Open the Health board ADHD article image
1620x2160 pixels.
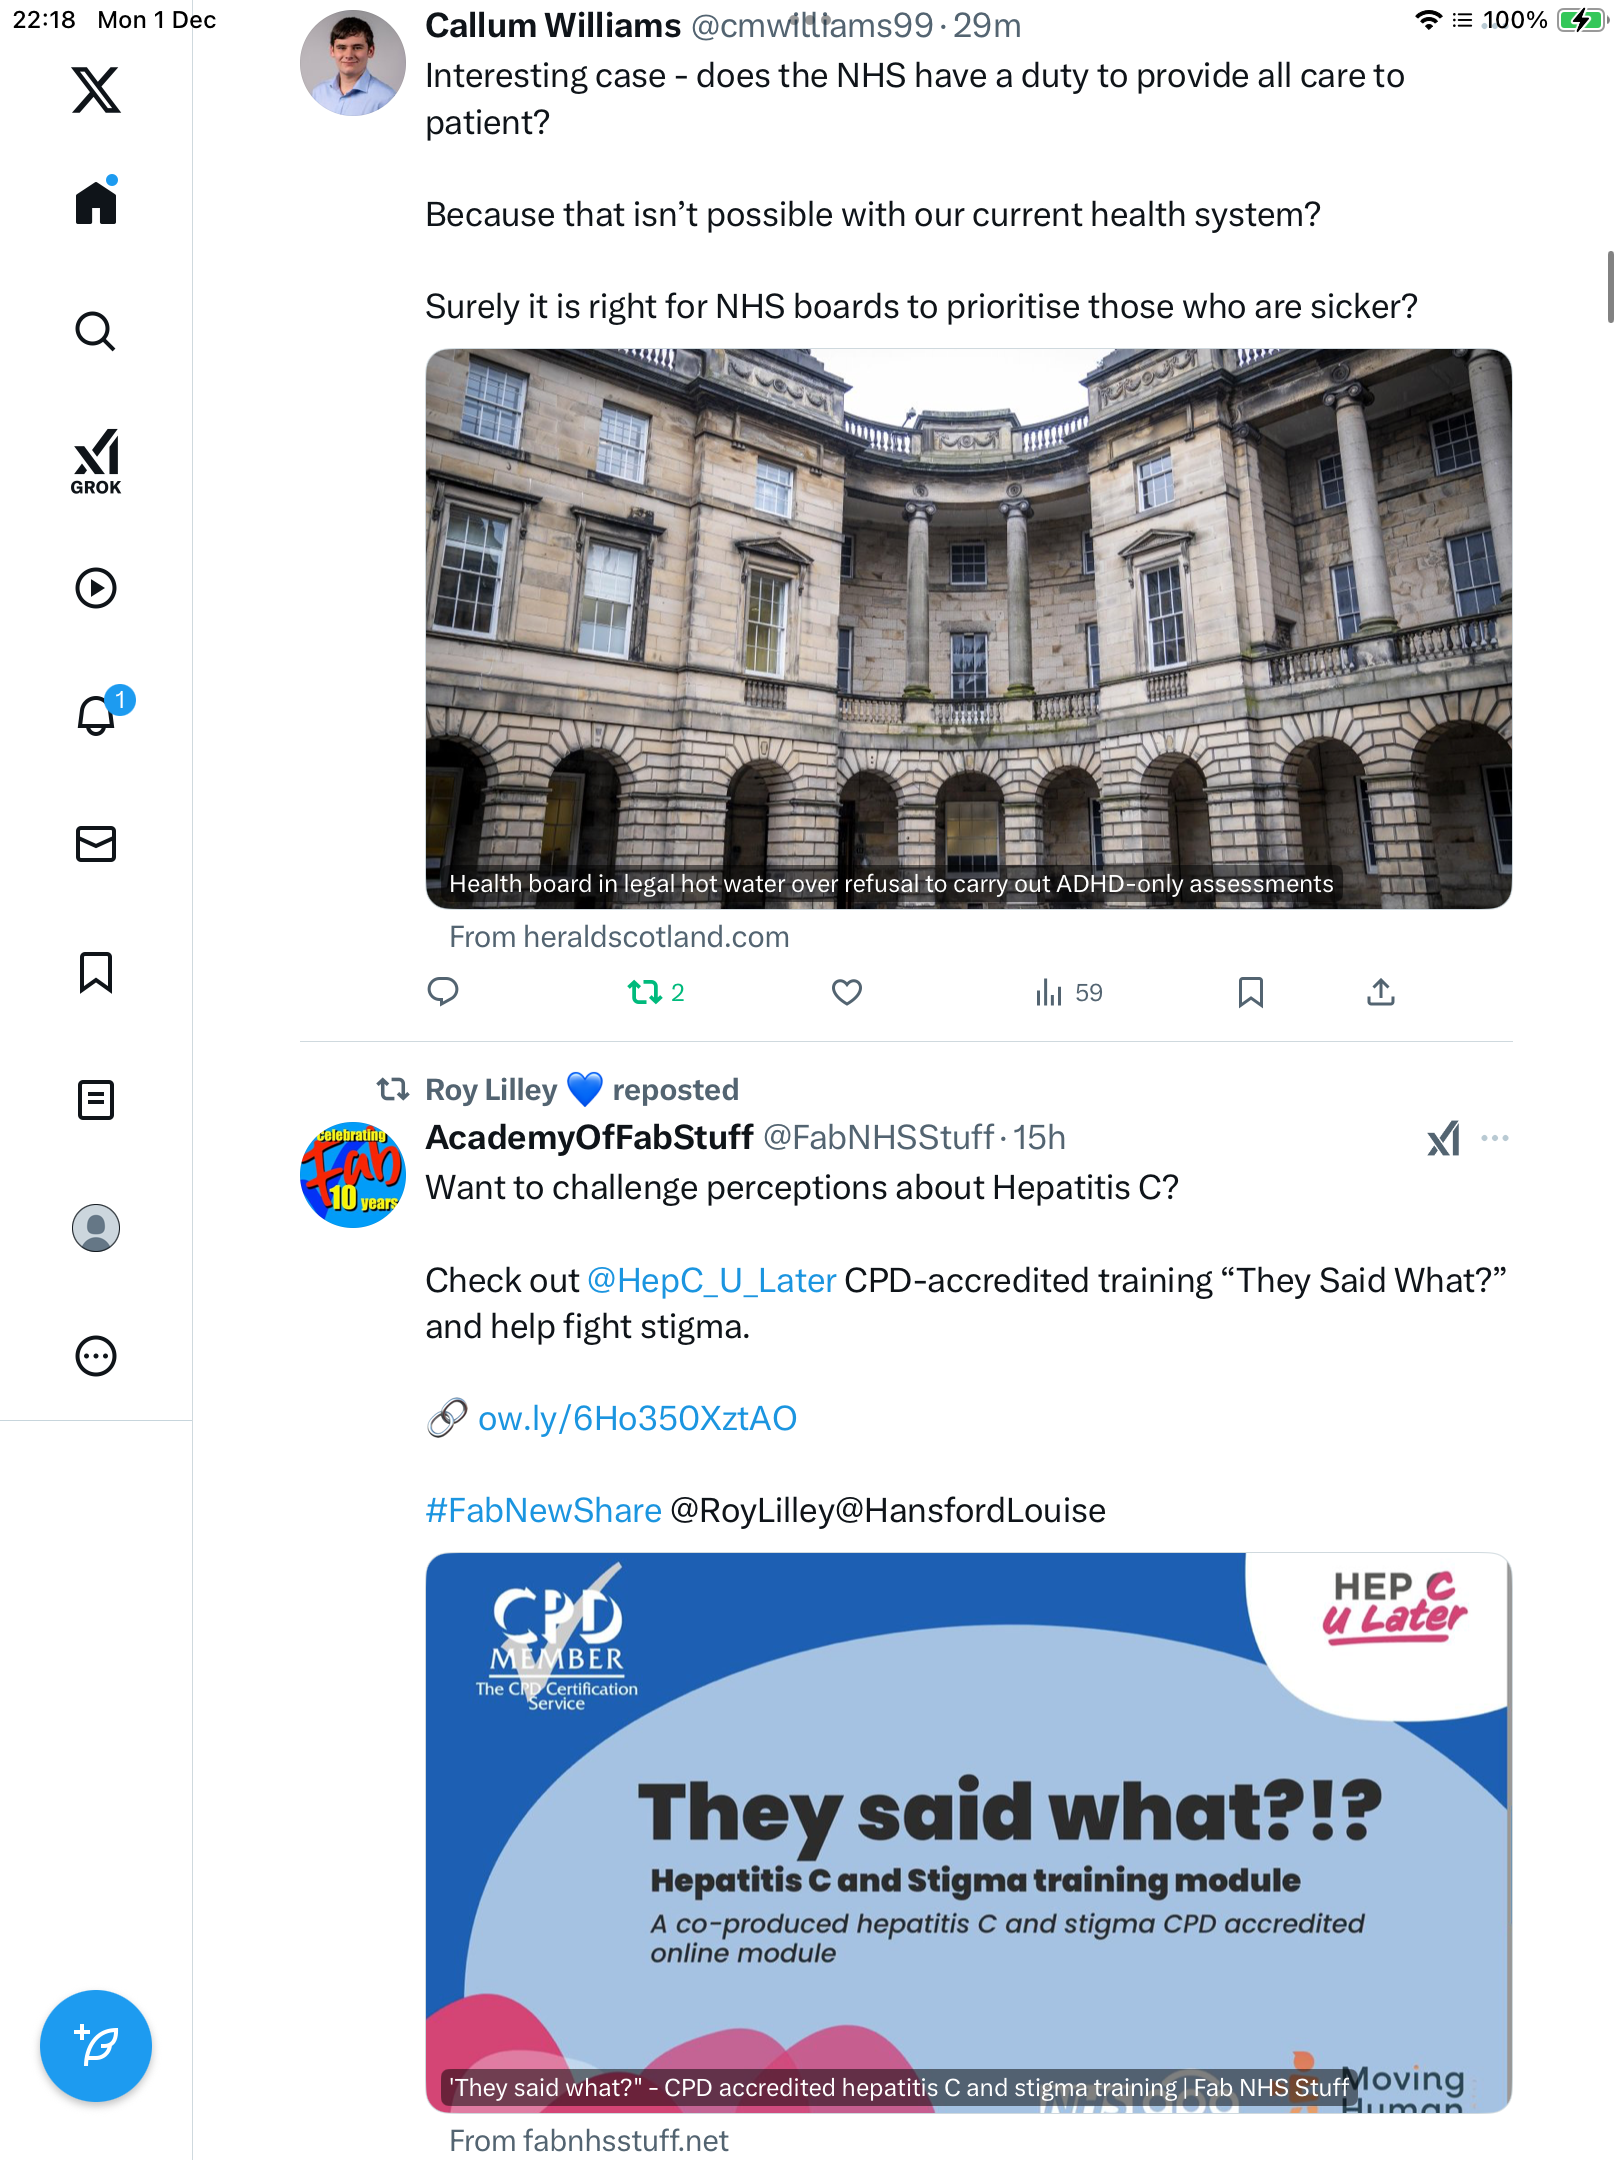968,628
